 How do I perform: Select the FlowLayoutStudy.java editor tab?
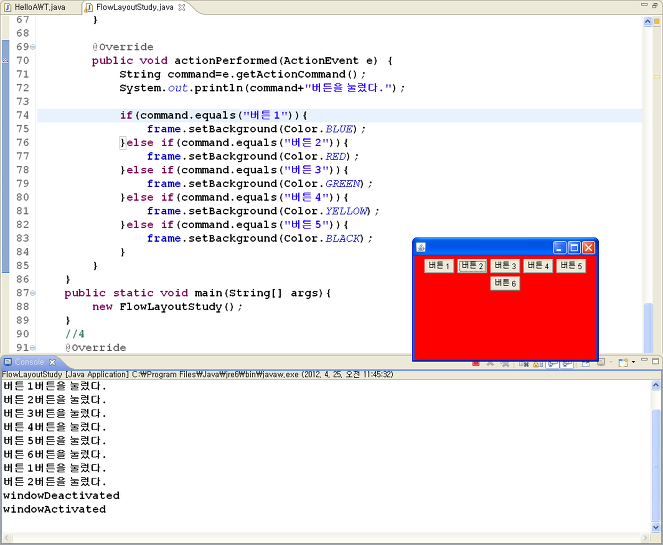click(134, 7)
